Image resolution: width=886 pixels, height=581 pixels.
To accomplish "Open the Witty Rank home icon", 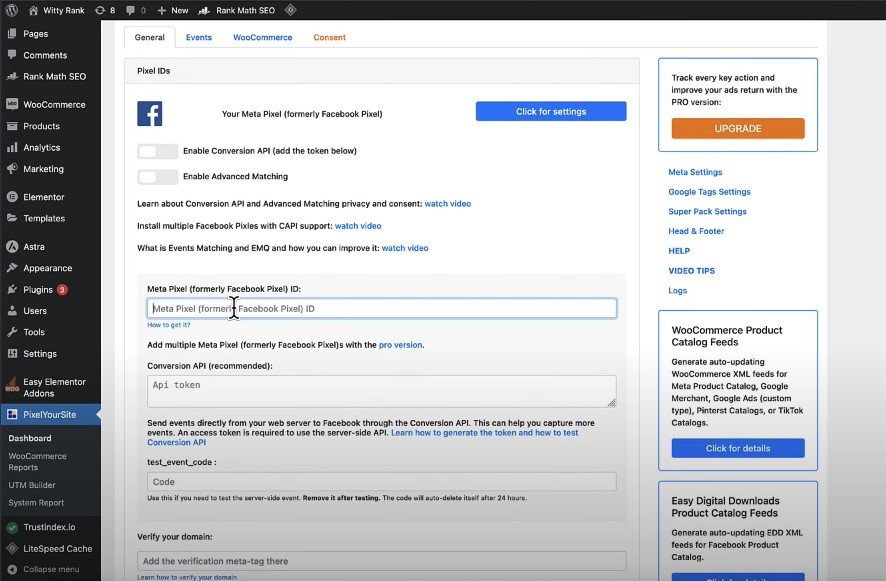I will [33, 10].
